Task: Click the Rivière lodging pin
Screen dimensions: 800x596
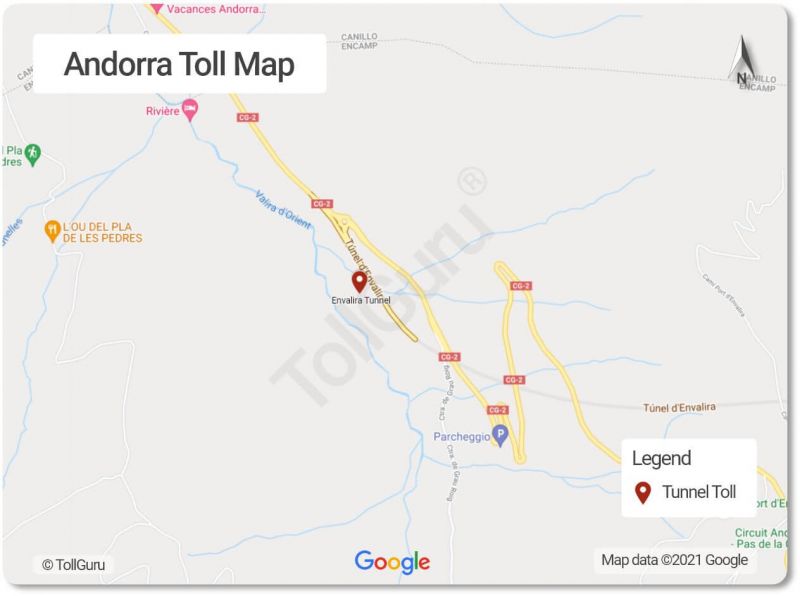Action: click(x=190, y=110)
